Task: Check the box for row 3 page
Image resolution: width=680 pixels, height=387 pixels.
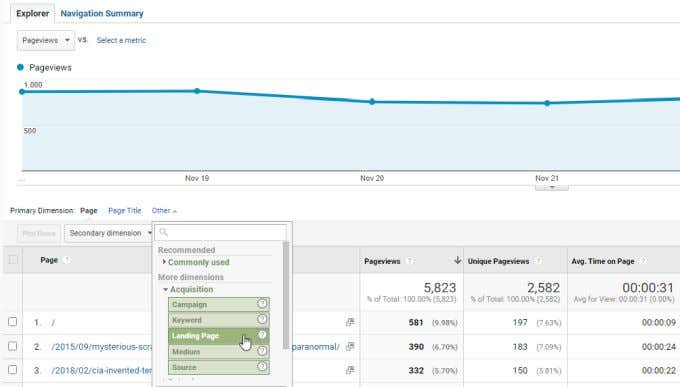Action: 13,370
